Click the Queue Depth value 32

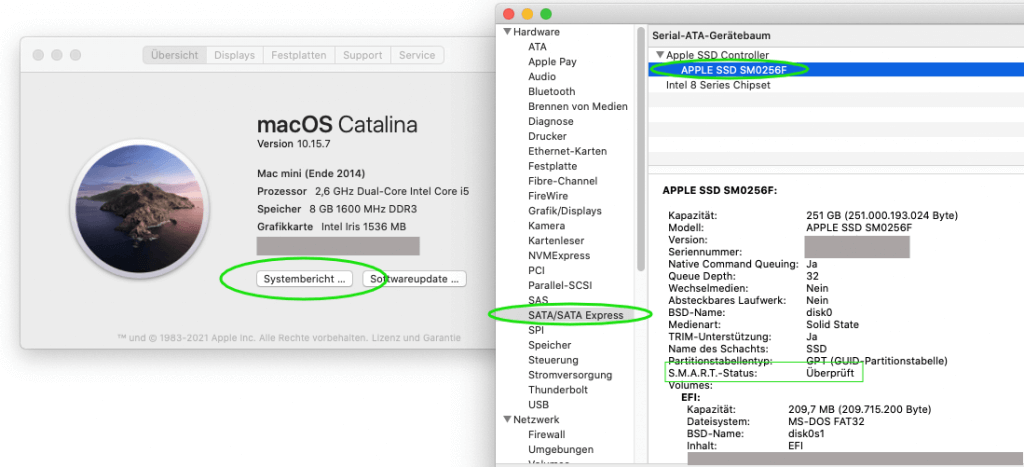(813, 276)
